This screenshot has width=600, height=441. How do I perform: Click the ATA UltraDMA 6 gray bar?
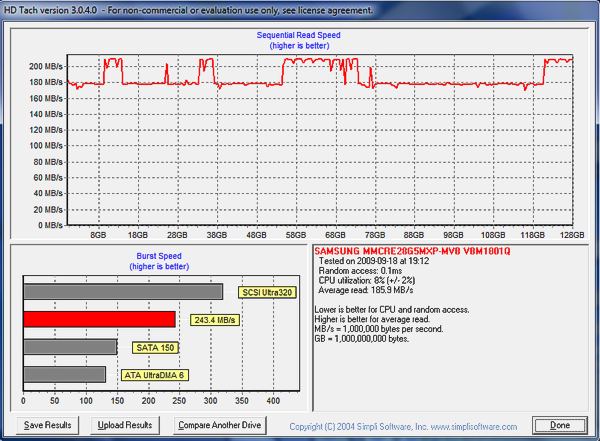(x=65, y=374)
